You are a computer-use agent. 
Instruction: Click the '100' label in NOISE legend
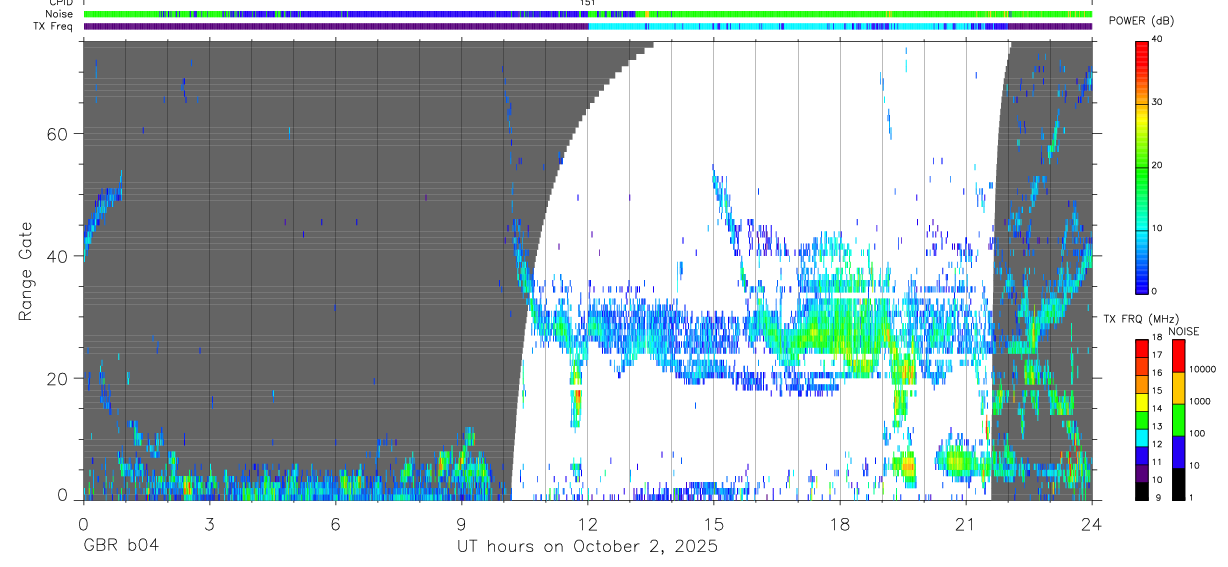point(1197,433)
